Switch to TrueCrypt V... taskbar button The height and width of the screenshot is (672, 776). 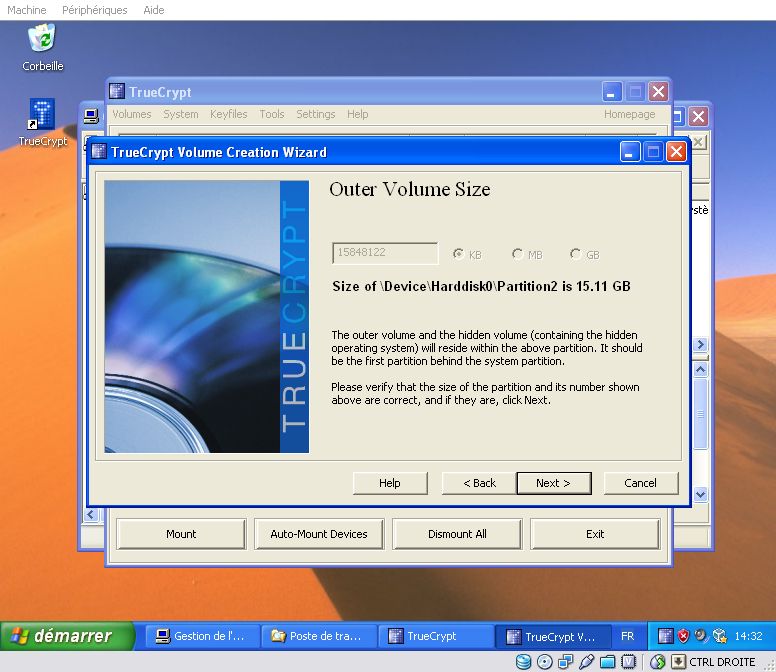pyautogui.click(x=553, y=636)
